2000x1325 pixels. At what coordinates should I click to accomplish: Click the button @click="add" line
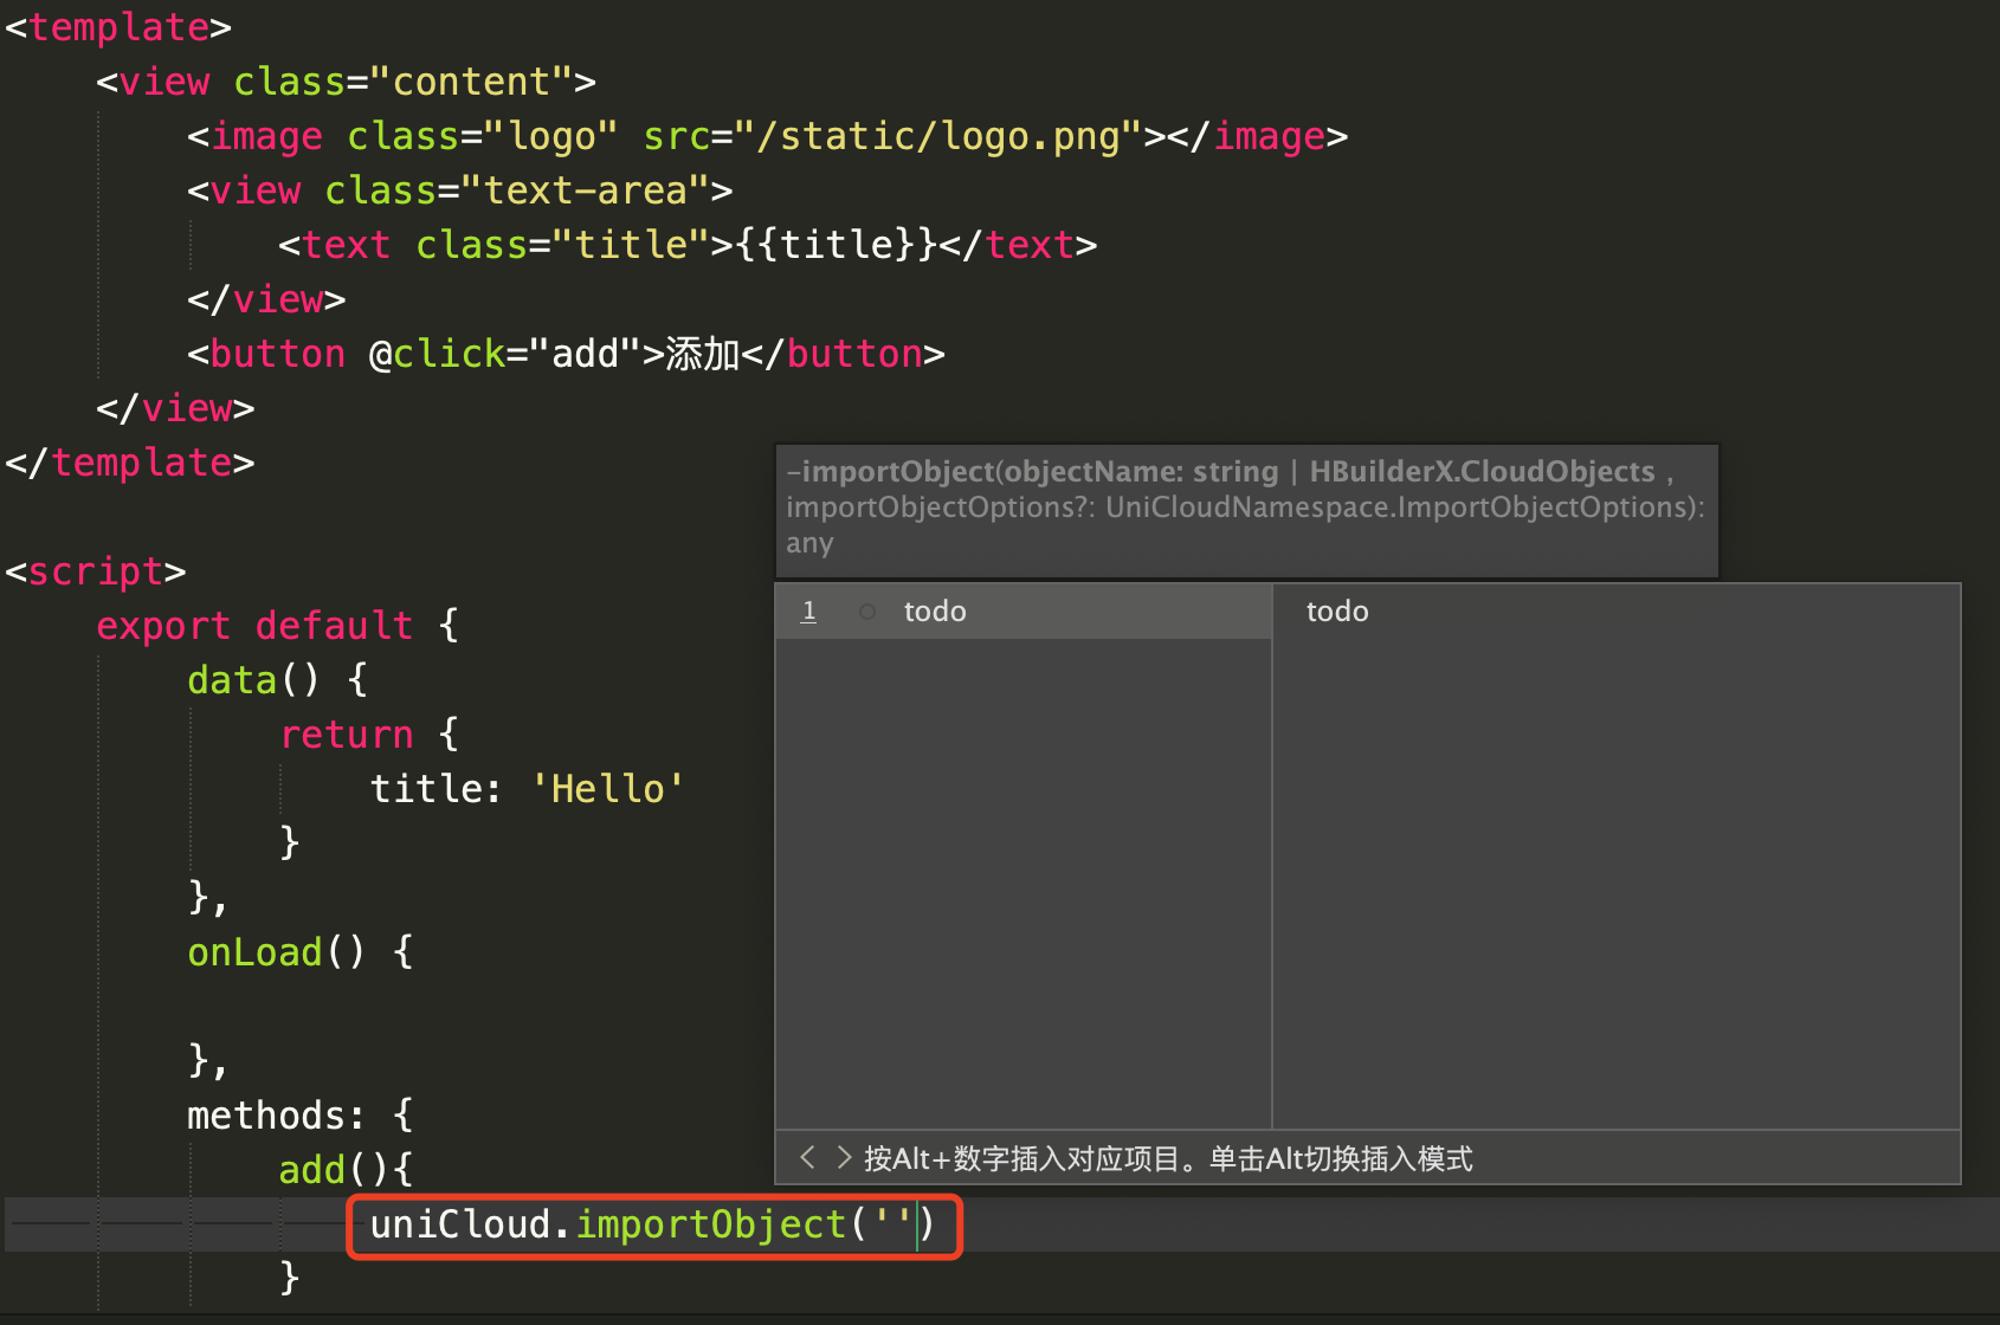(566, 354)
